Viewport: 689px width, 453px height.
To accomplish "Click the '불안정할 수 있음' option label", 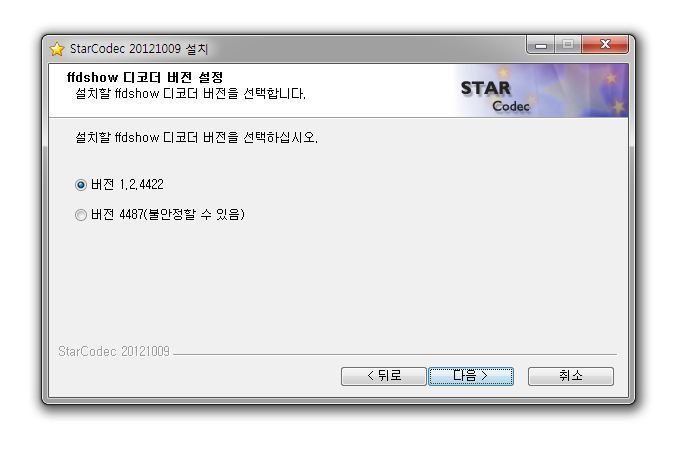I will 195,214.
